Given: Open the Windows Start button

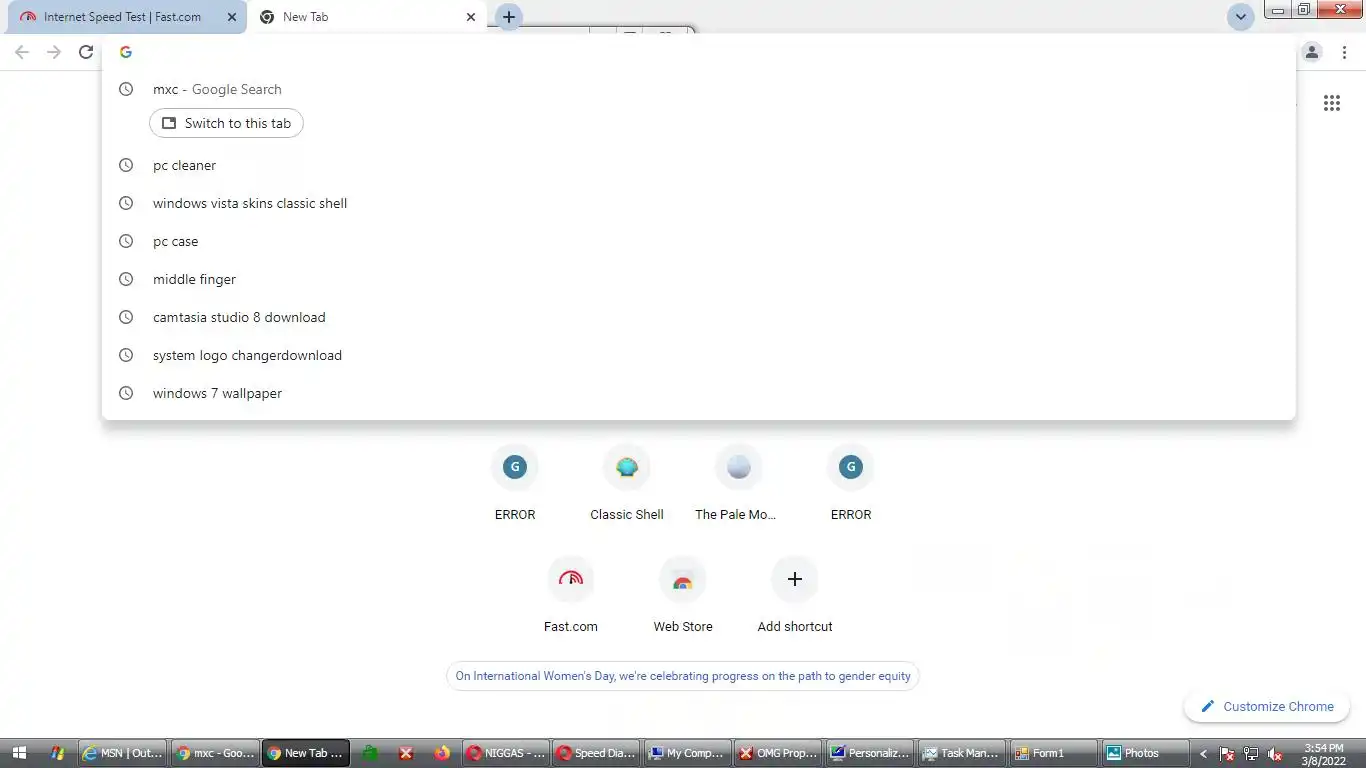Looking at the screenshot, I should click(20, 753).
